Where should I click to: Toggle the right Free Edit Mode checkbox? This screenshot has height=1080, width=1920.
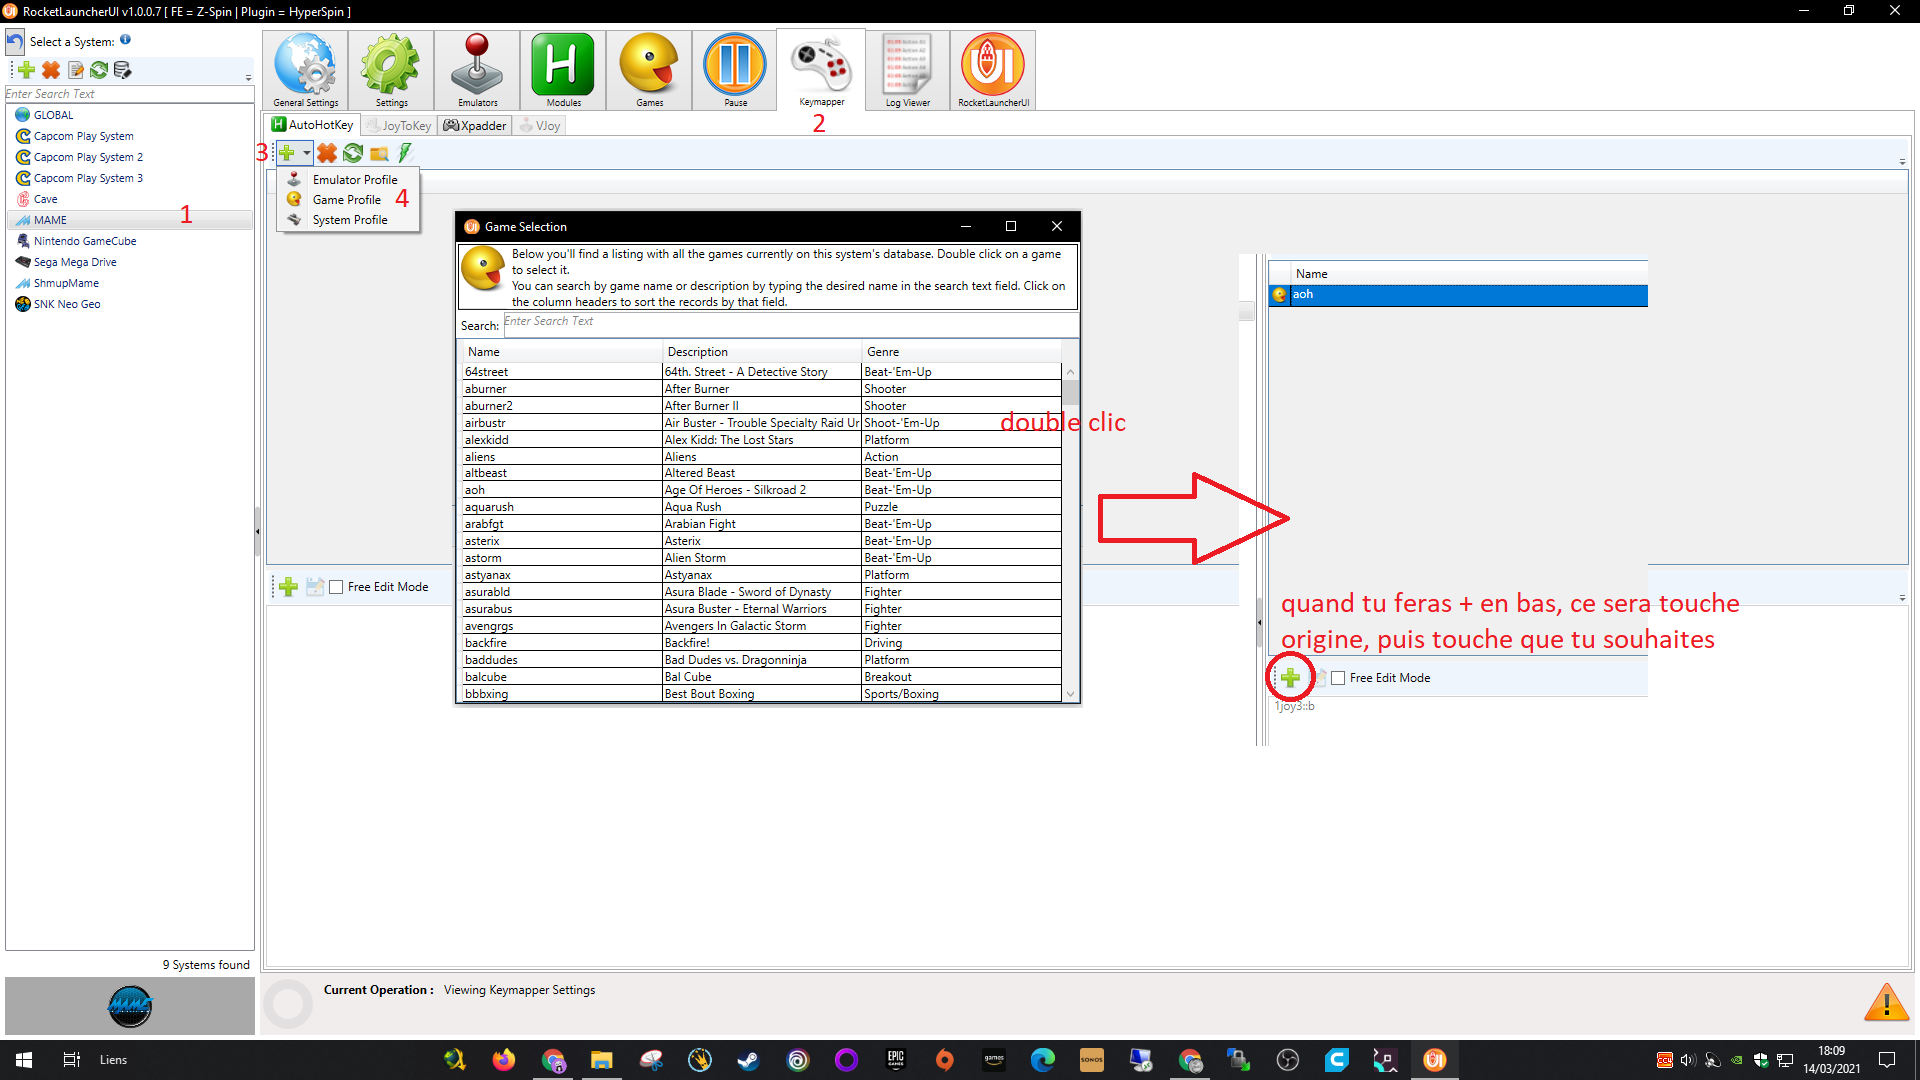1338,678
